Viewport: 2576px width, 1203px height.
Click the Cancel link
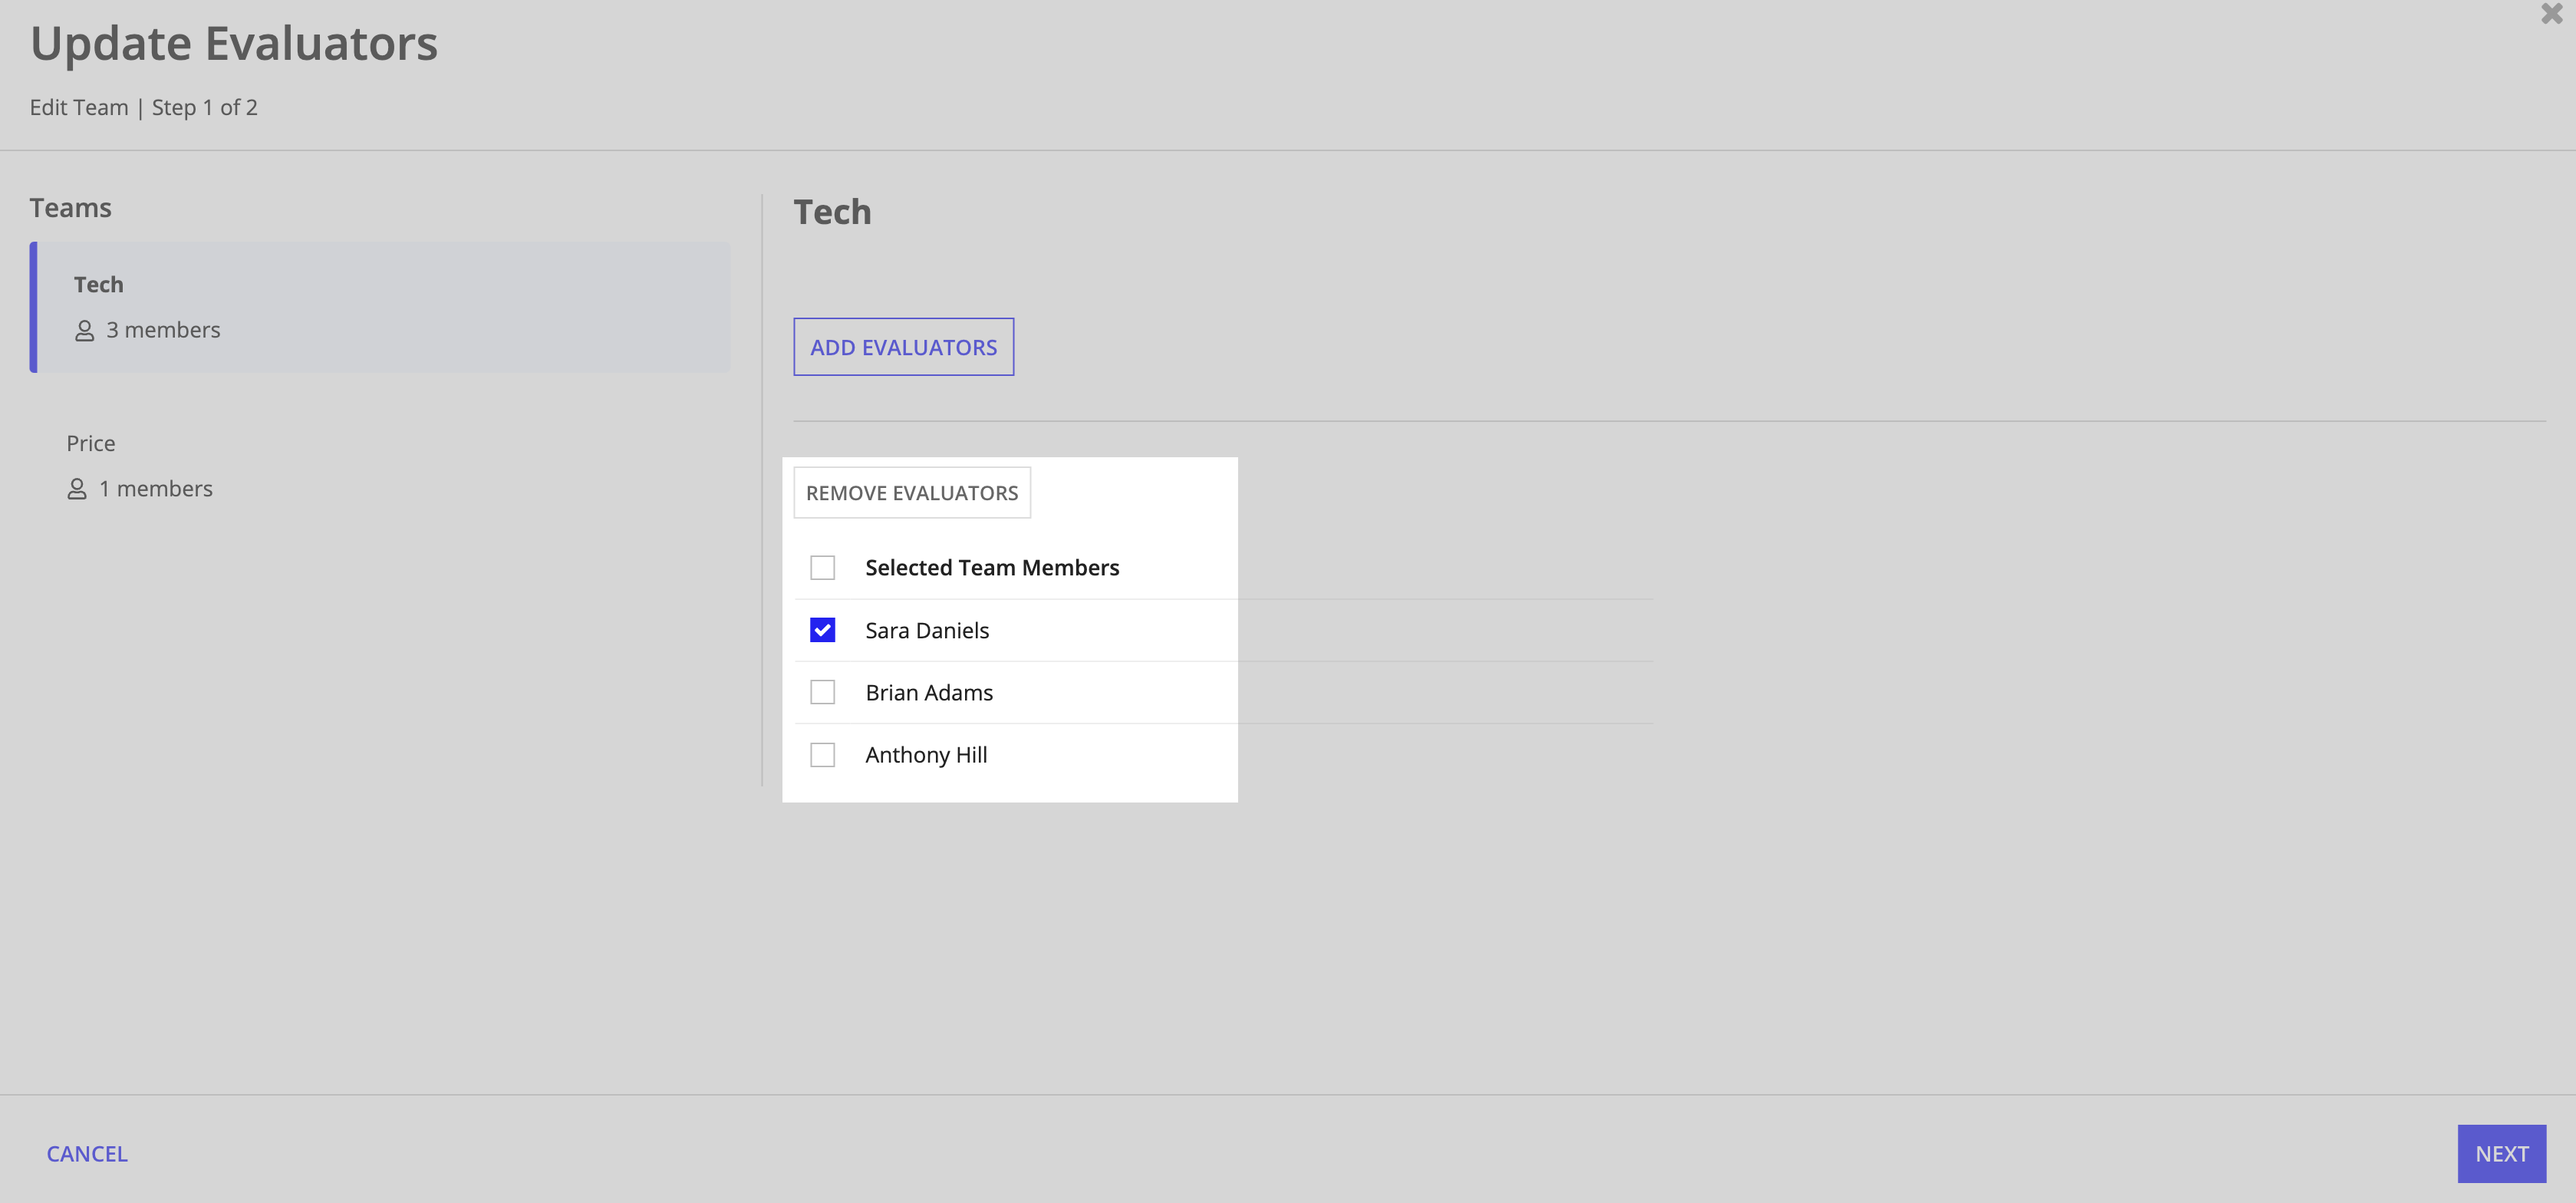(x=87, y=1154)
